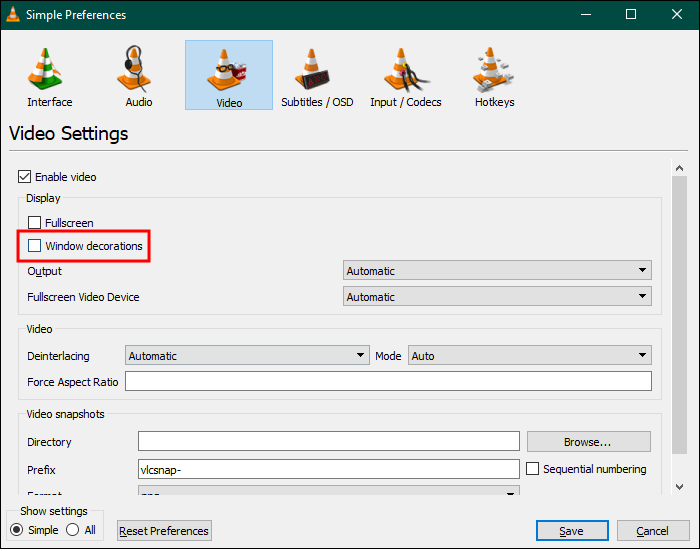Tick the Window decorations checkbox
700x549 pixels.
click(x=35, y=246)
